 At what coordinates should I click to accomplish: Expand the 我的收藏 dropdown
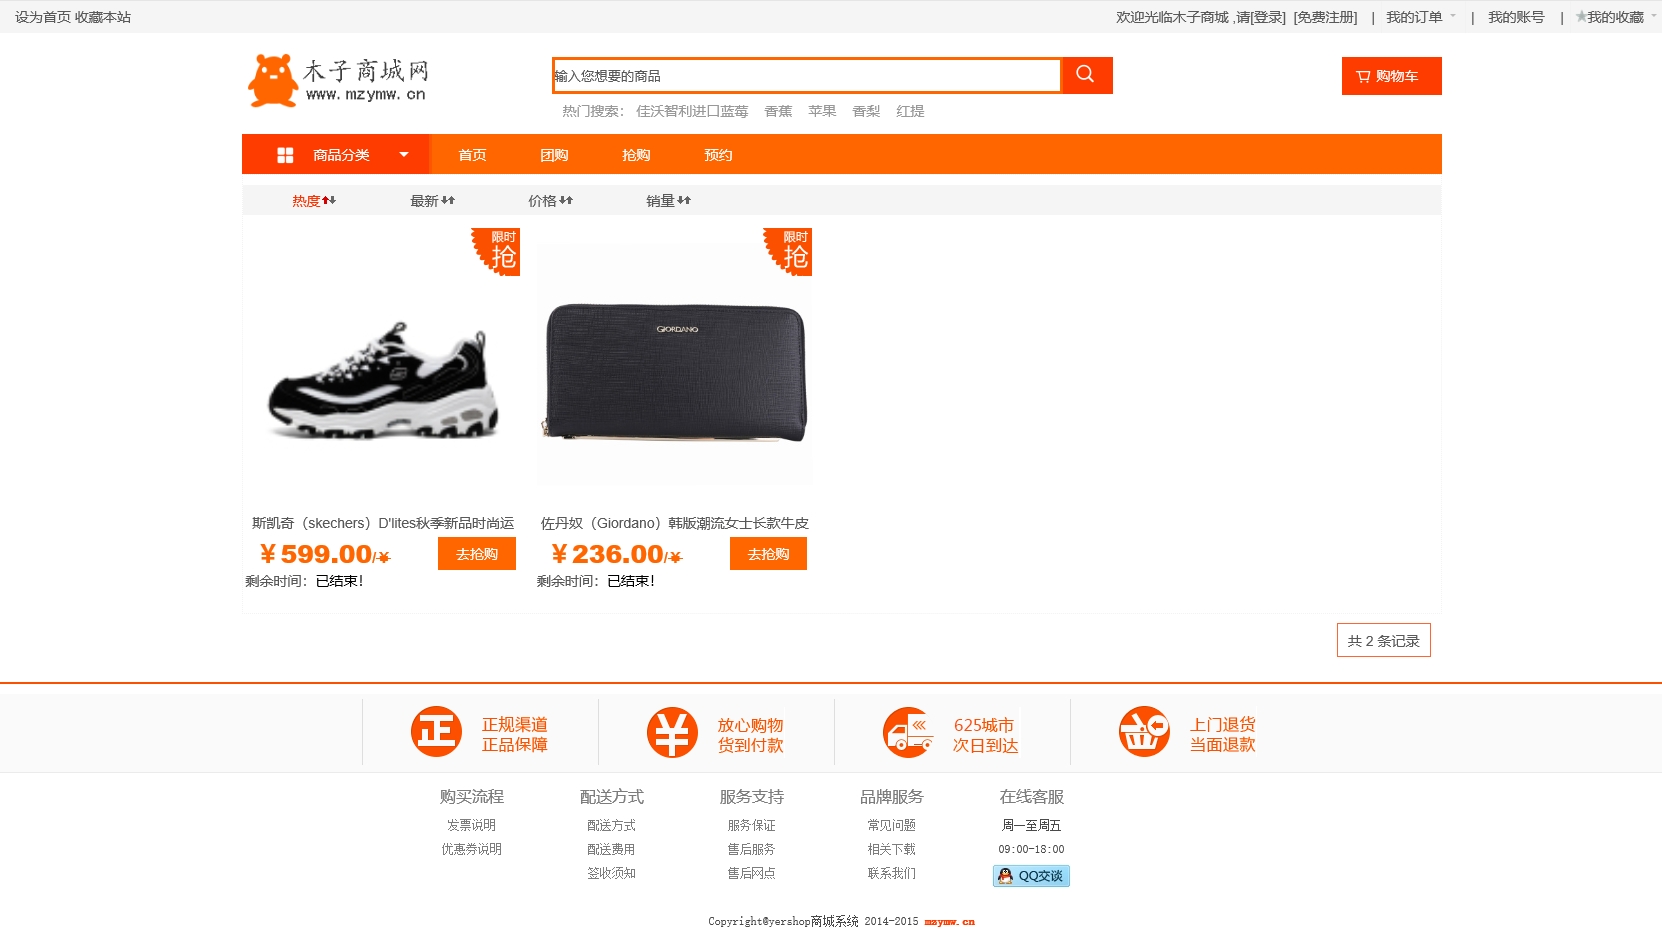tap(1616, 17)
